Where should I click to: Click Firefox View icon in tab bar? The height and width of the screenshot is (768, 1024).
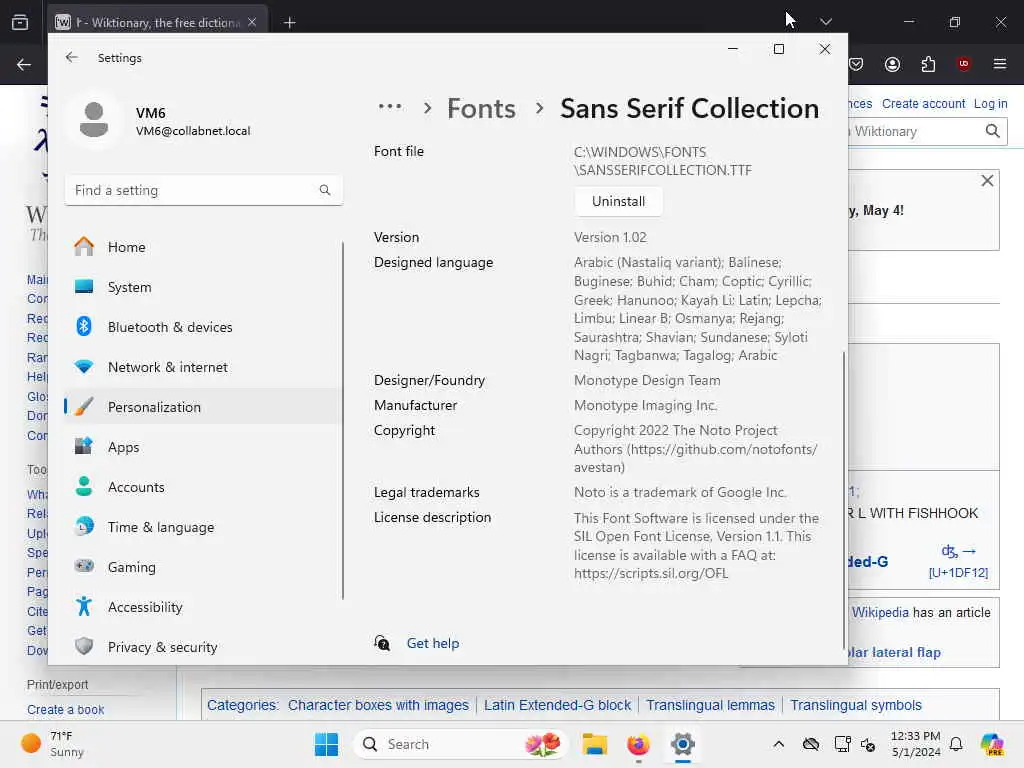20,22
